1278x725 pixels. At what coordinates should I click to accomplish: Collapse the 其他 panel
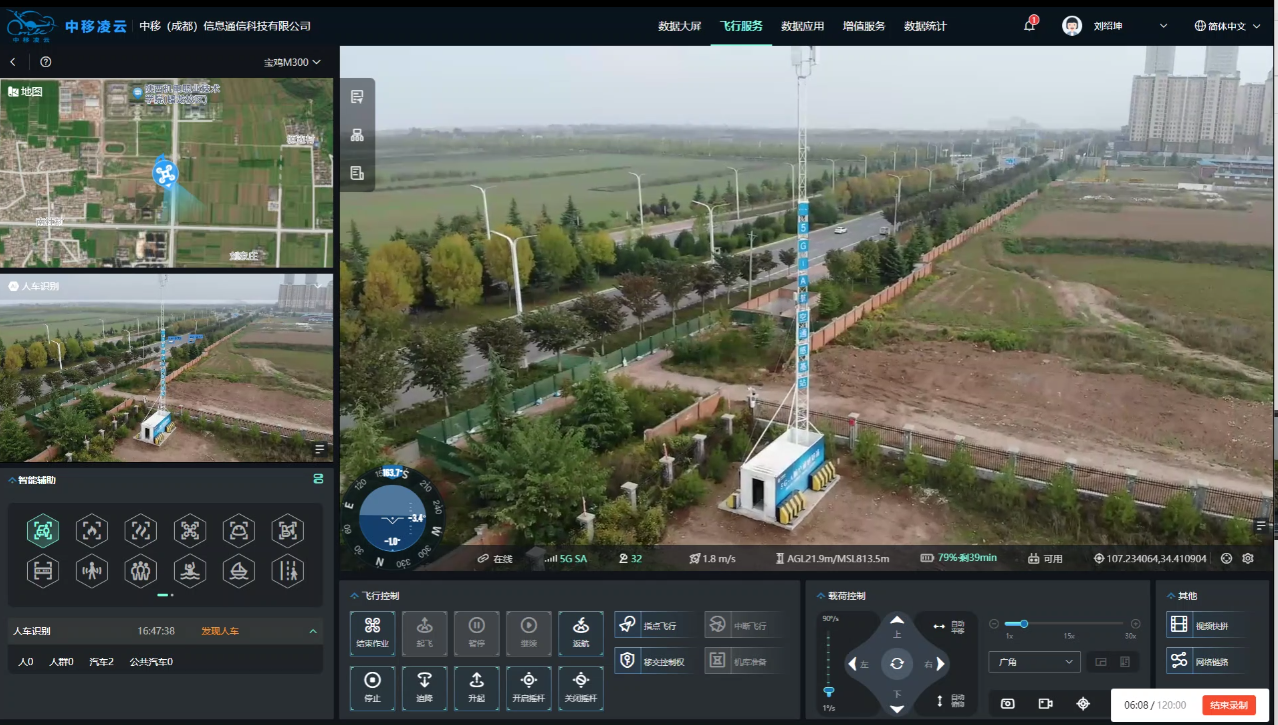tap(1170, 596)
